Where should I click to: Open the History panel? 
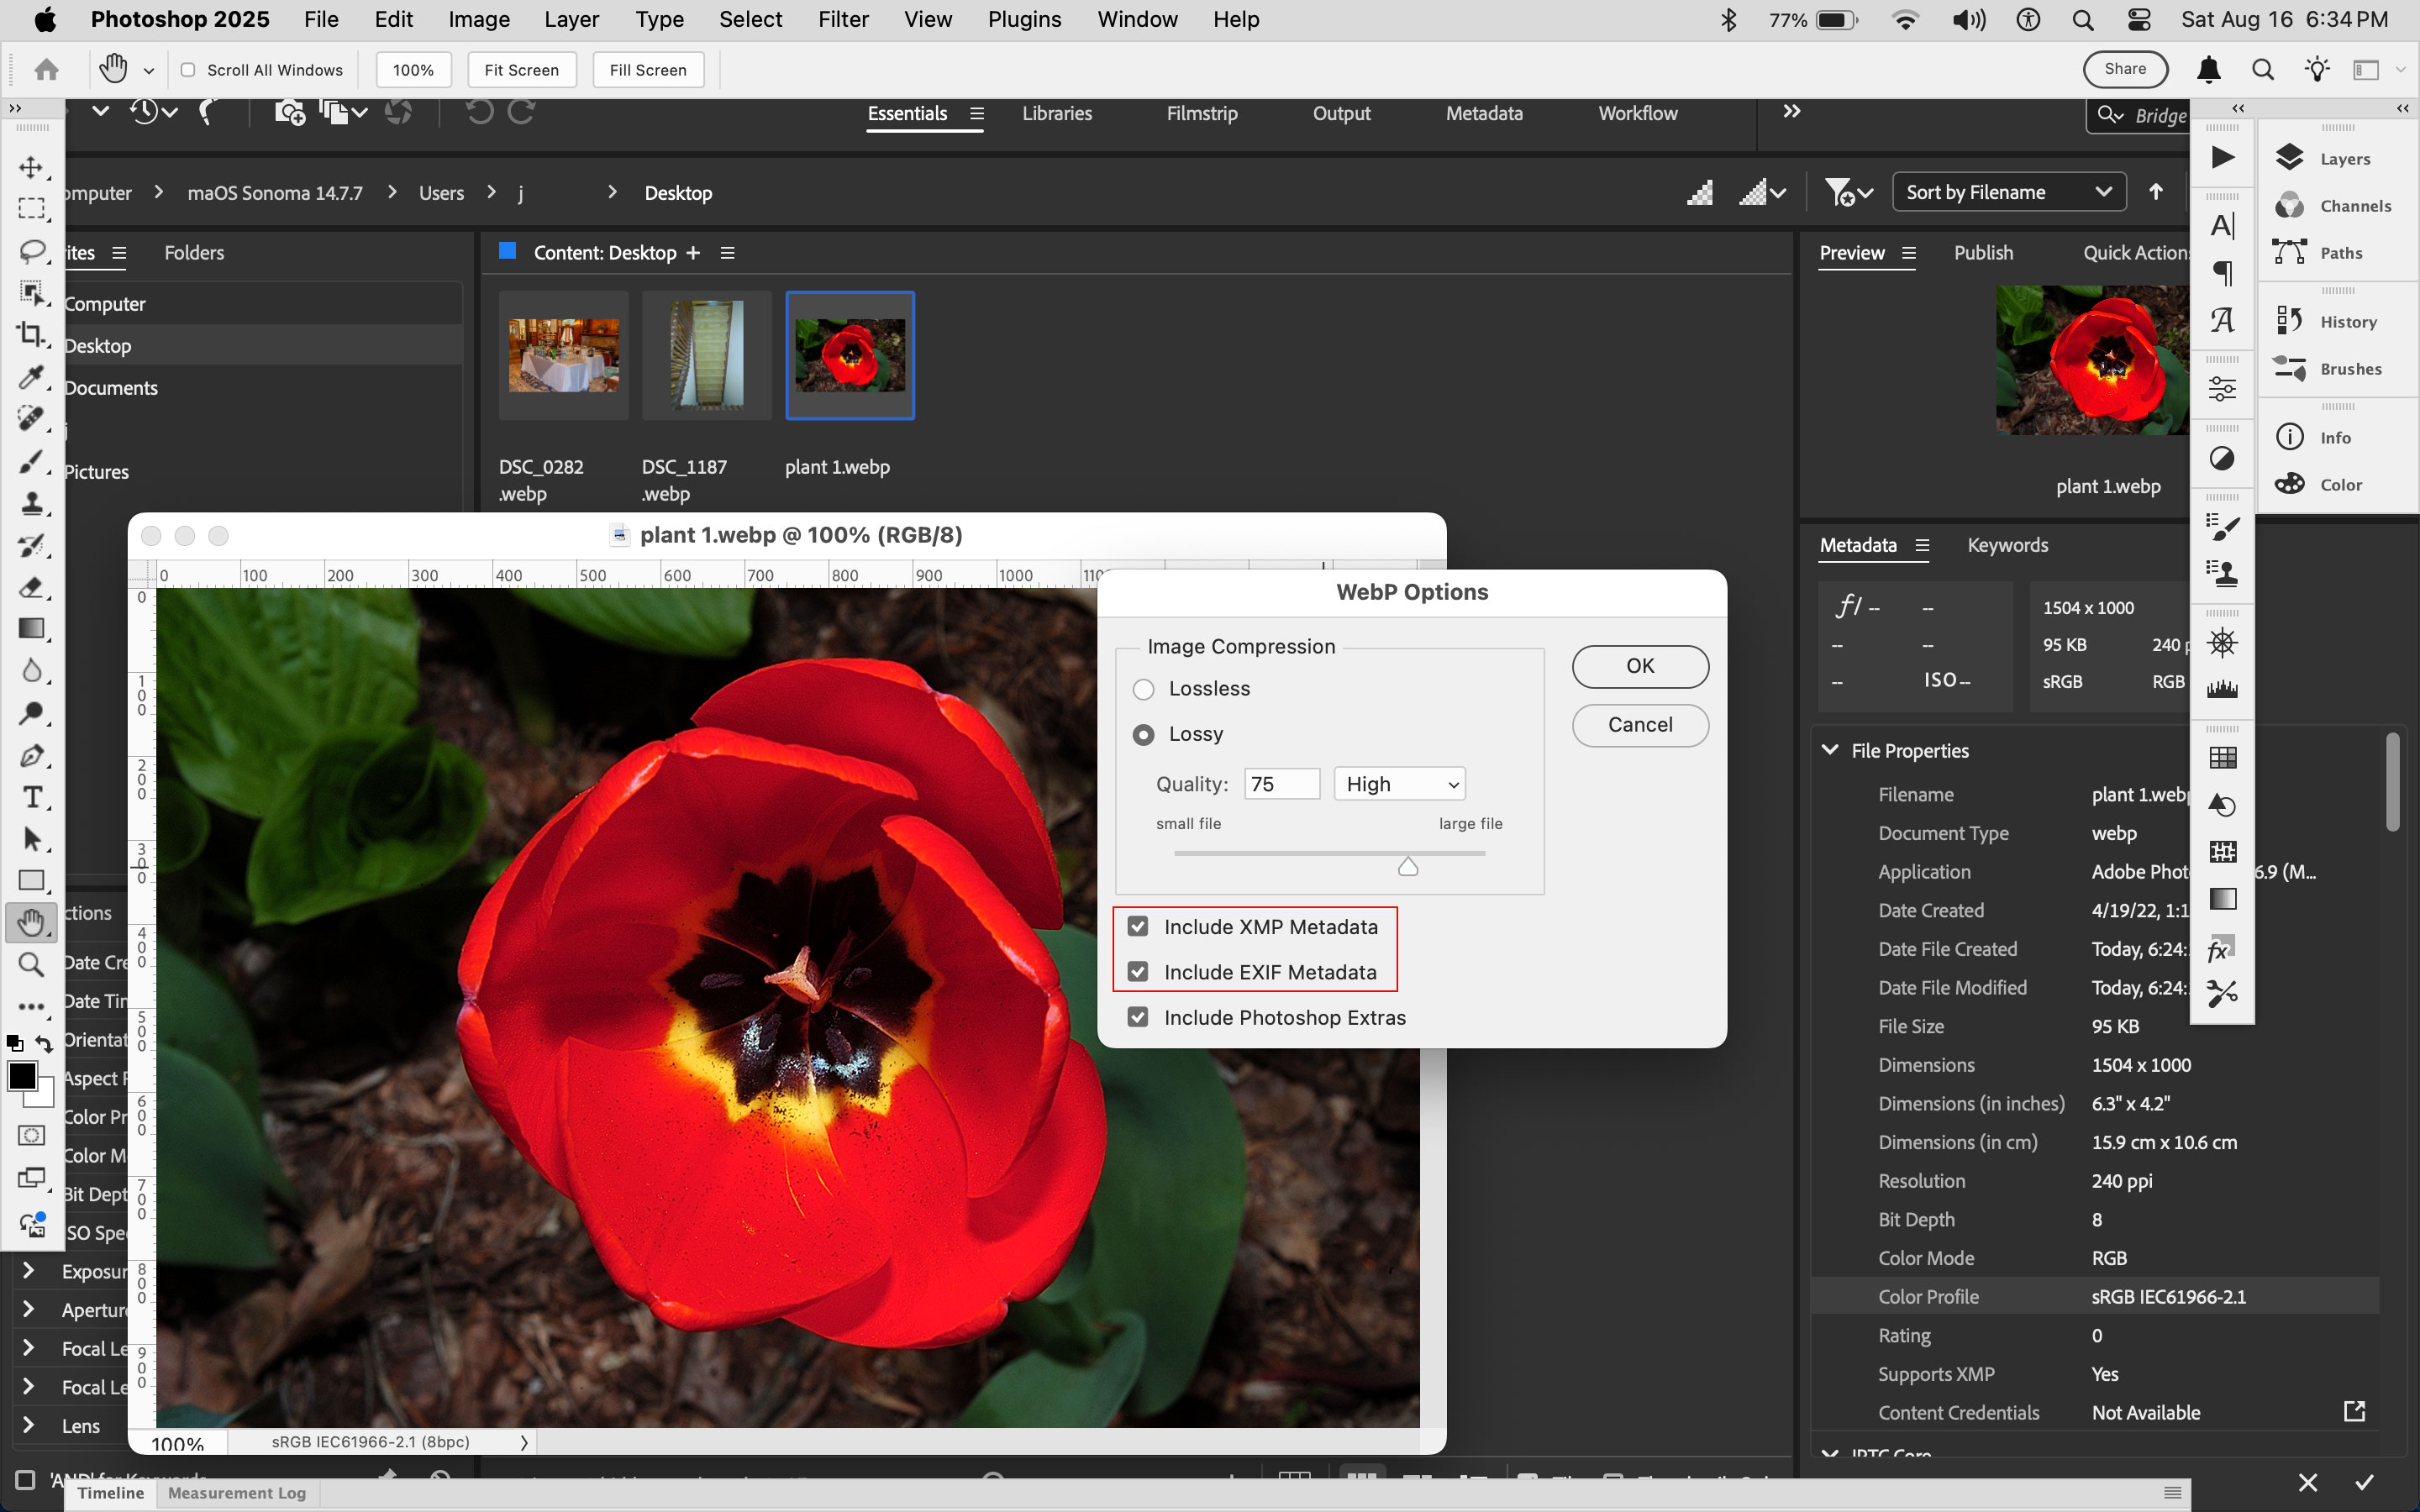(2348, 321)
